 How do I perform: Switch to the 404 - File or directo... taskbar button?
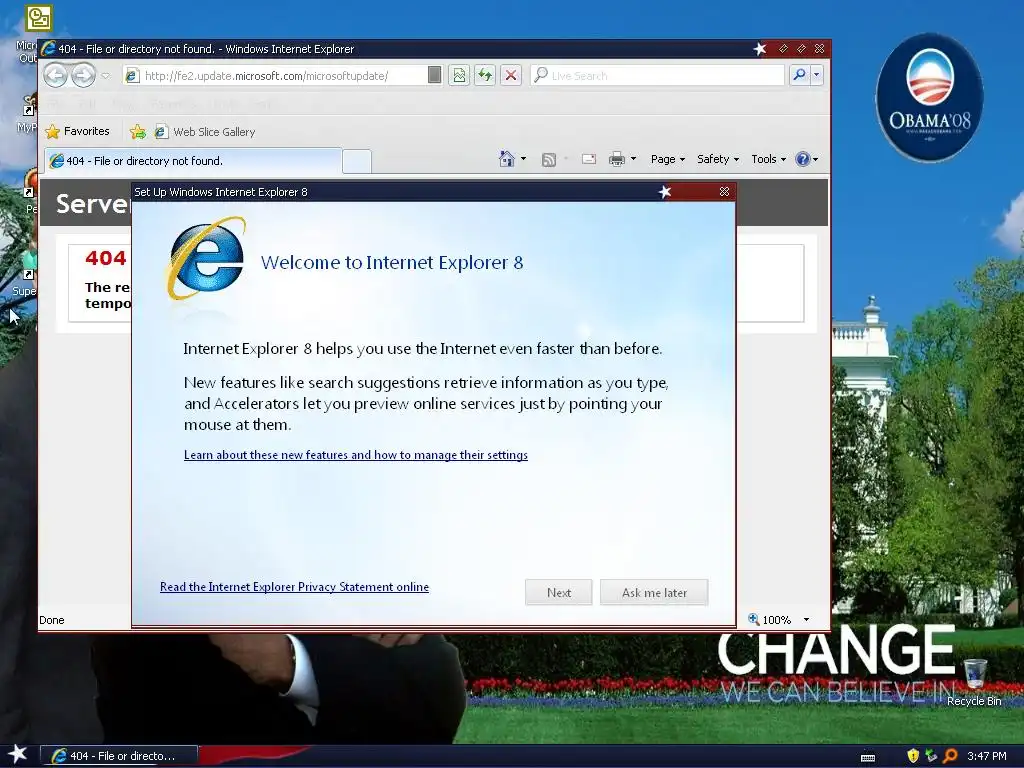click(119, 756)
